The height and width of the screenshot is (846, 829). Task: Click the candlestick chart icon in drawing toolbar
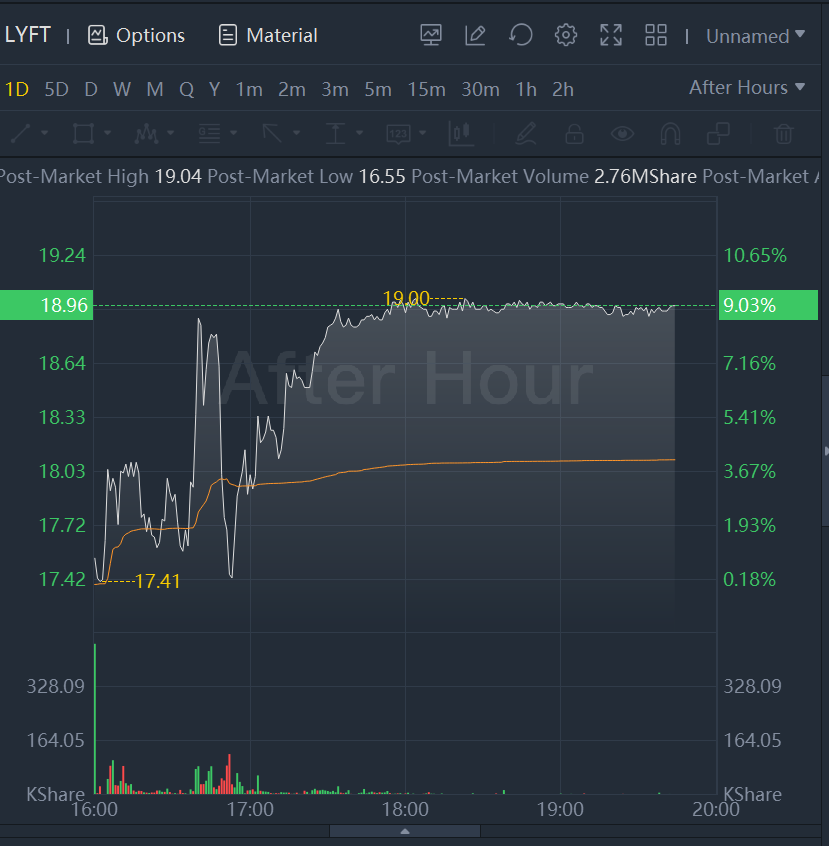(x=461, y=133)
